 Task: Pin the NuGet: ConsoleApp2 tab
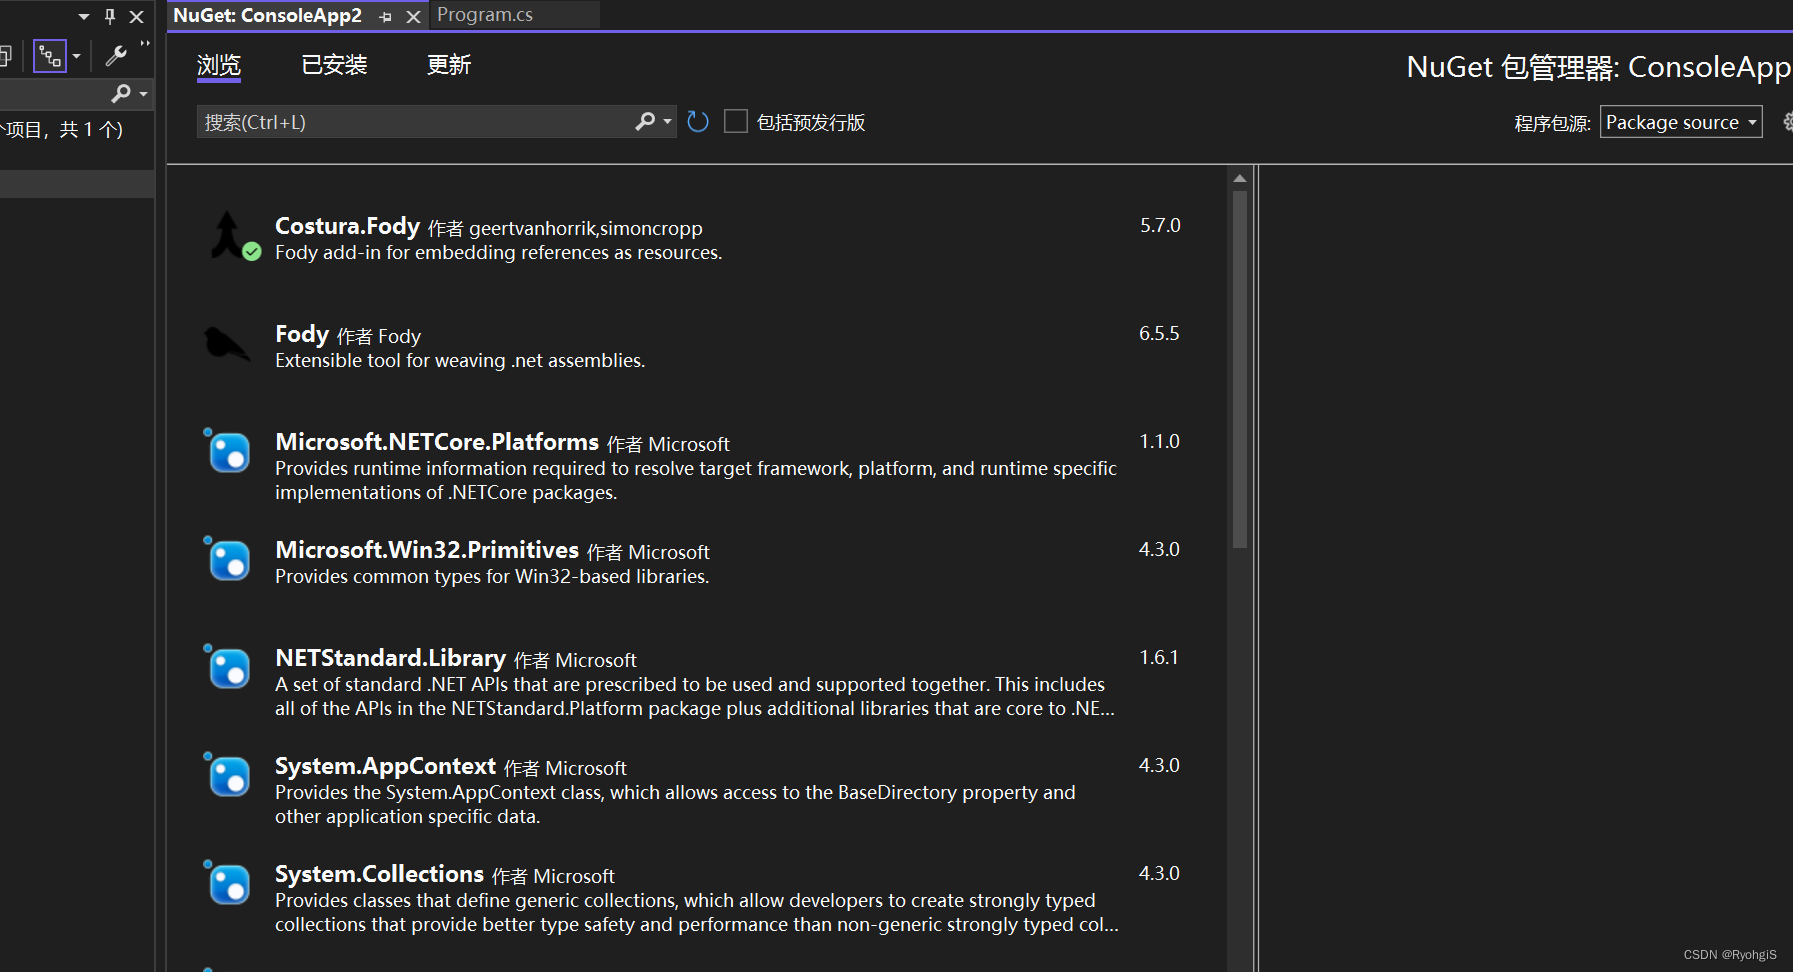[x=386, y=17]
